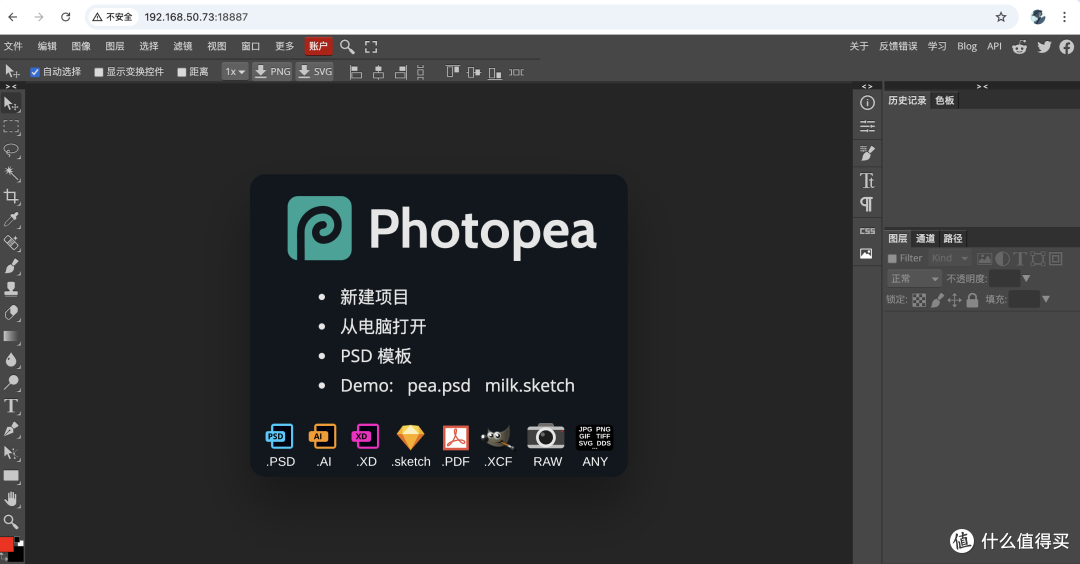Export as SVG button
The height and width of the screenshot is (564, 1080).
click(315, 72)
